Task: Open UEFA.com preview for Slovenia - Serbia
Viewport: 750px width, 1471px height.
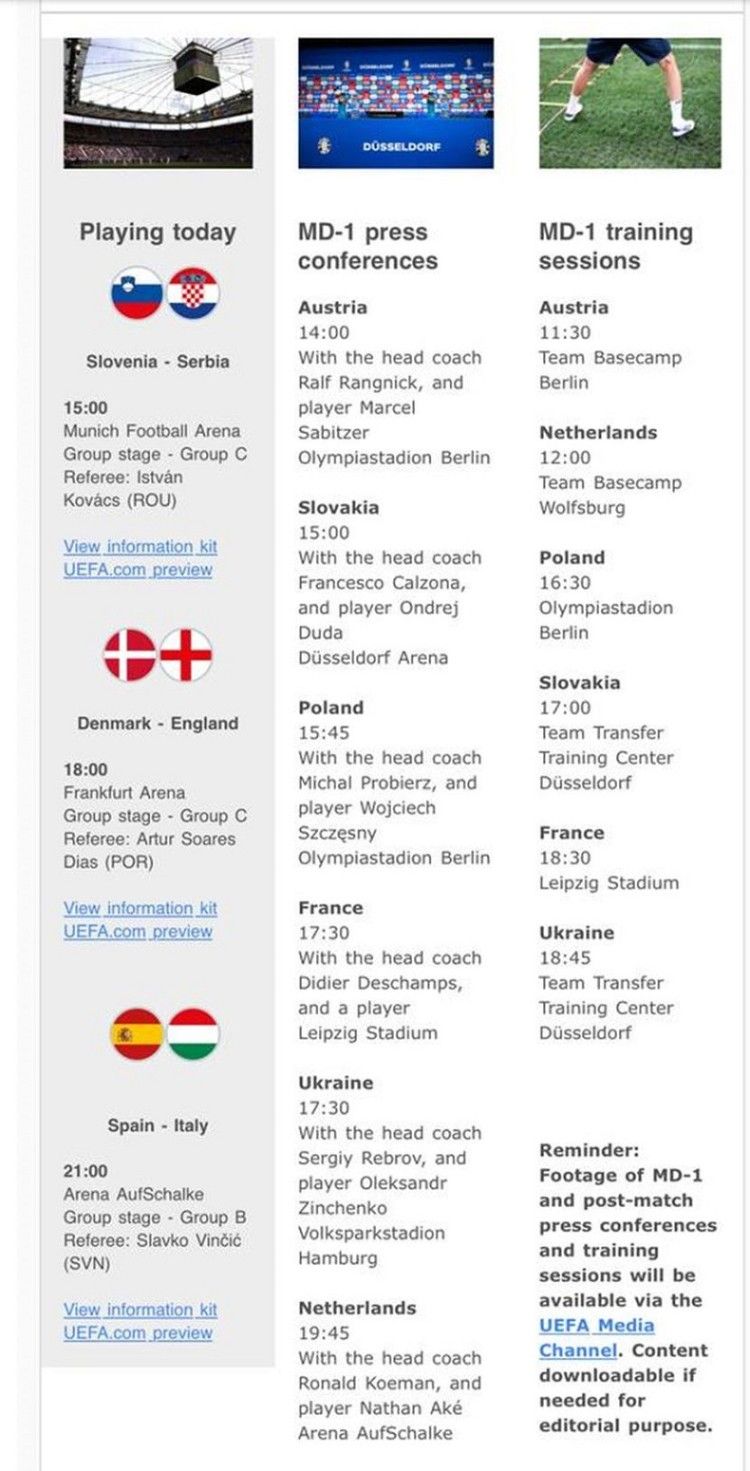Action: point(138,570)
